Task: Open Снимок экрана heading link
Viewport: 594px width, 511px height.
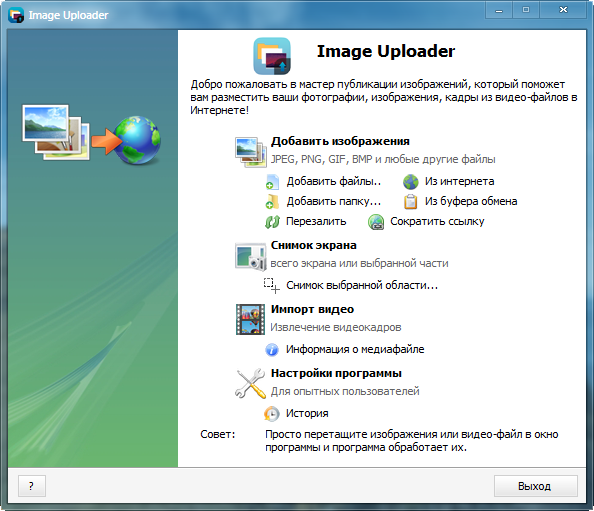Action: [314, 245]
